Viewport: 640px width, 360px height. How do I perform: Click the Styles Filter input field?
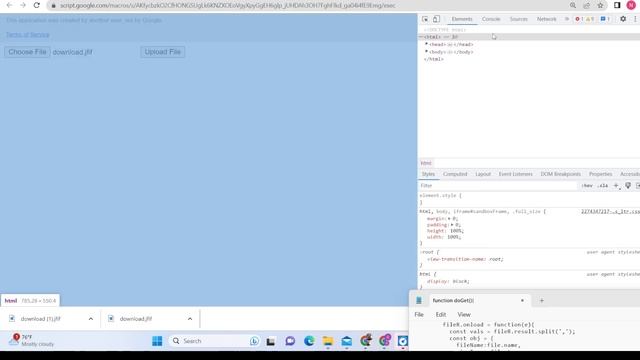pos(498,186)
